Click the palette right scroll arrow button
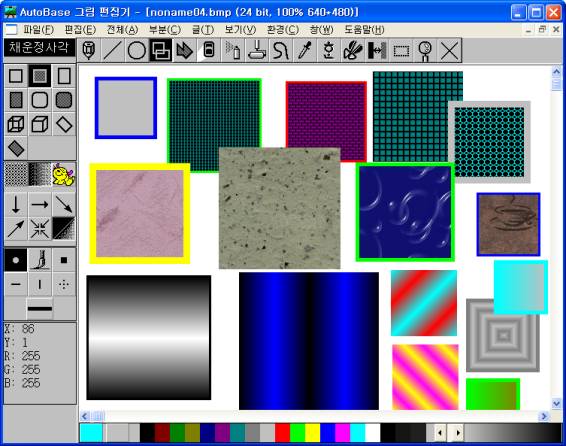 coord(458,432)
